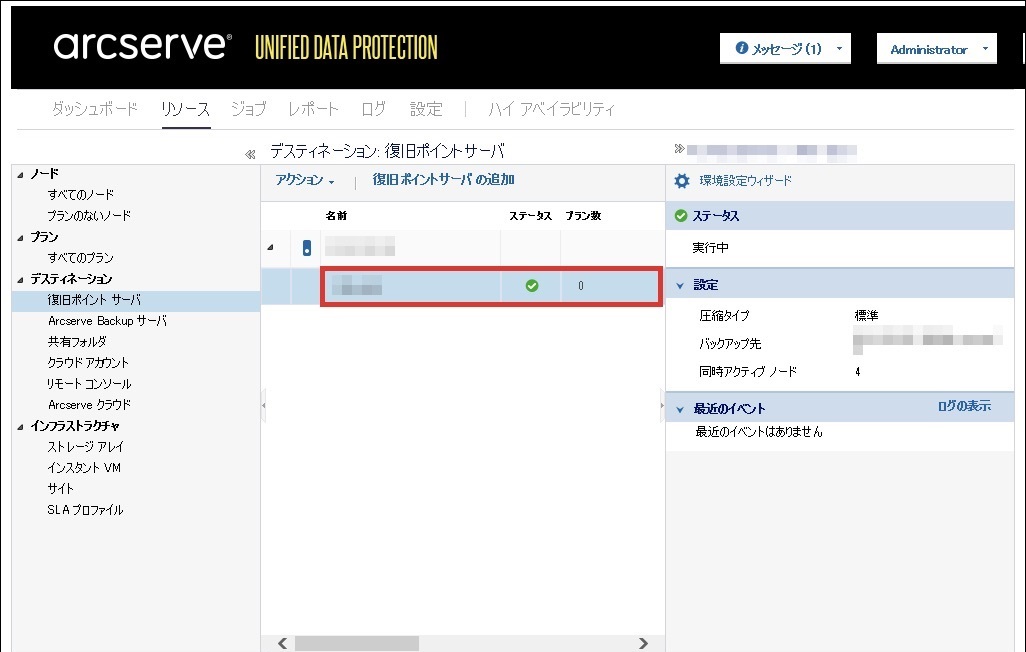
Task: Open the ジョブ tab
Action: point(248,109)
